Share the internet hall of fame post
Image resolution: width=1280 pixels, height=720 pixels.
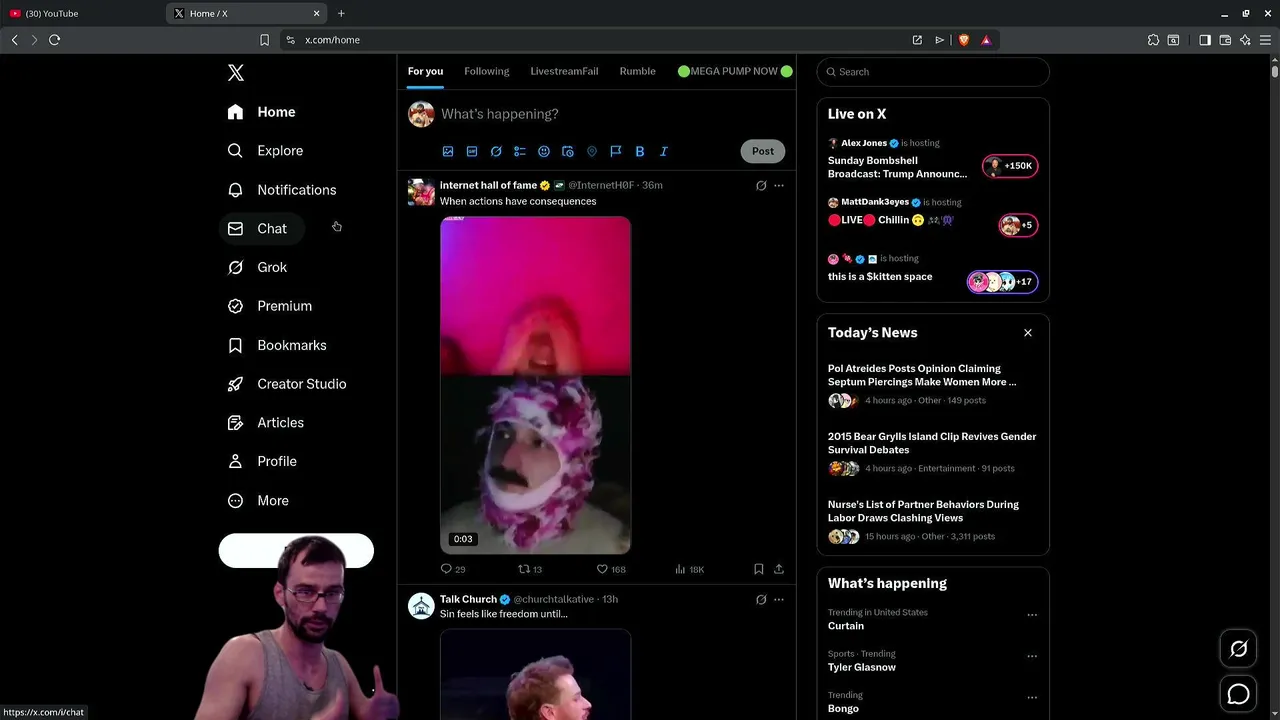(x=779, y=569)
